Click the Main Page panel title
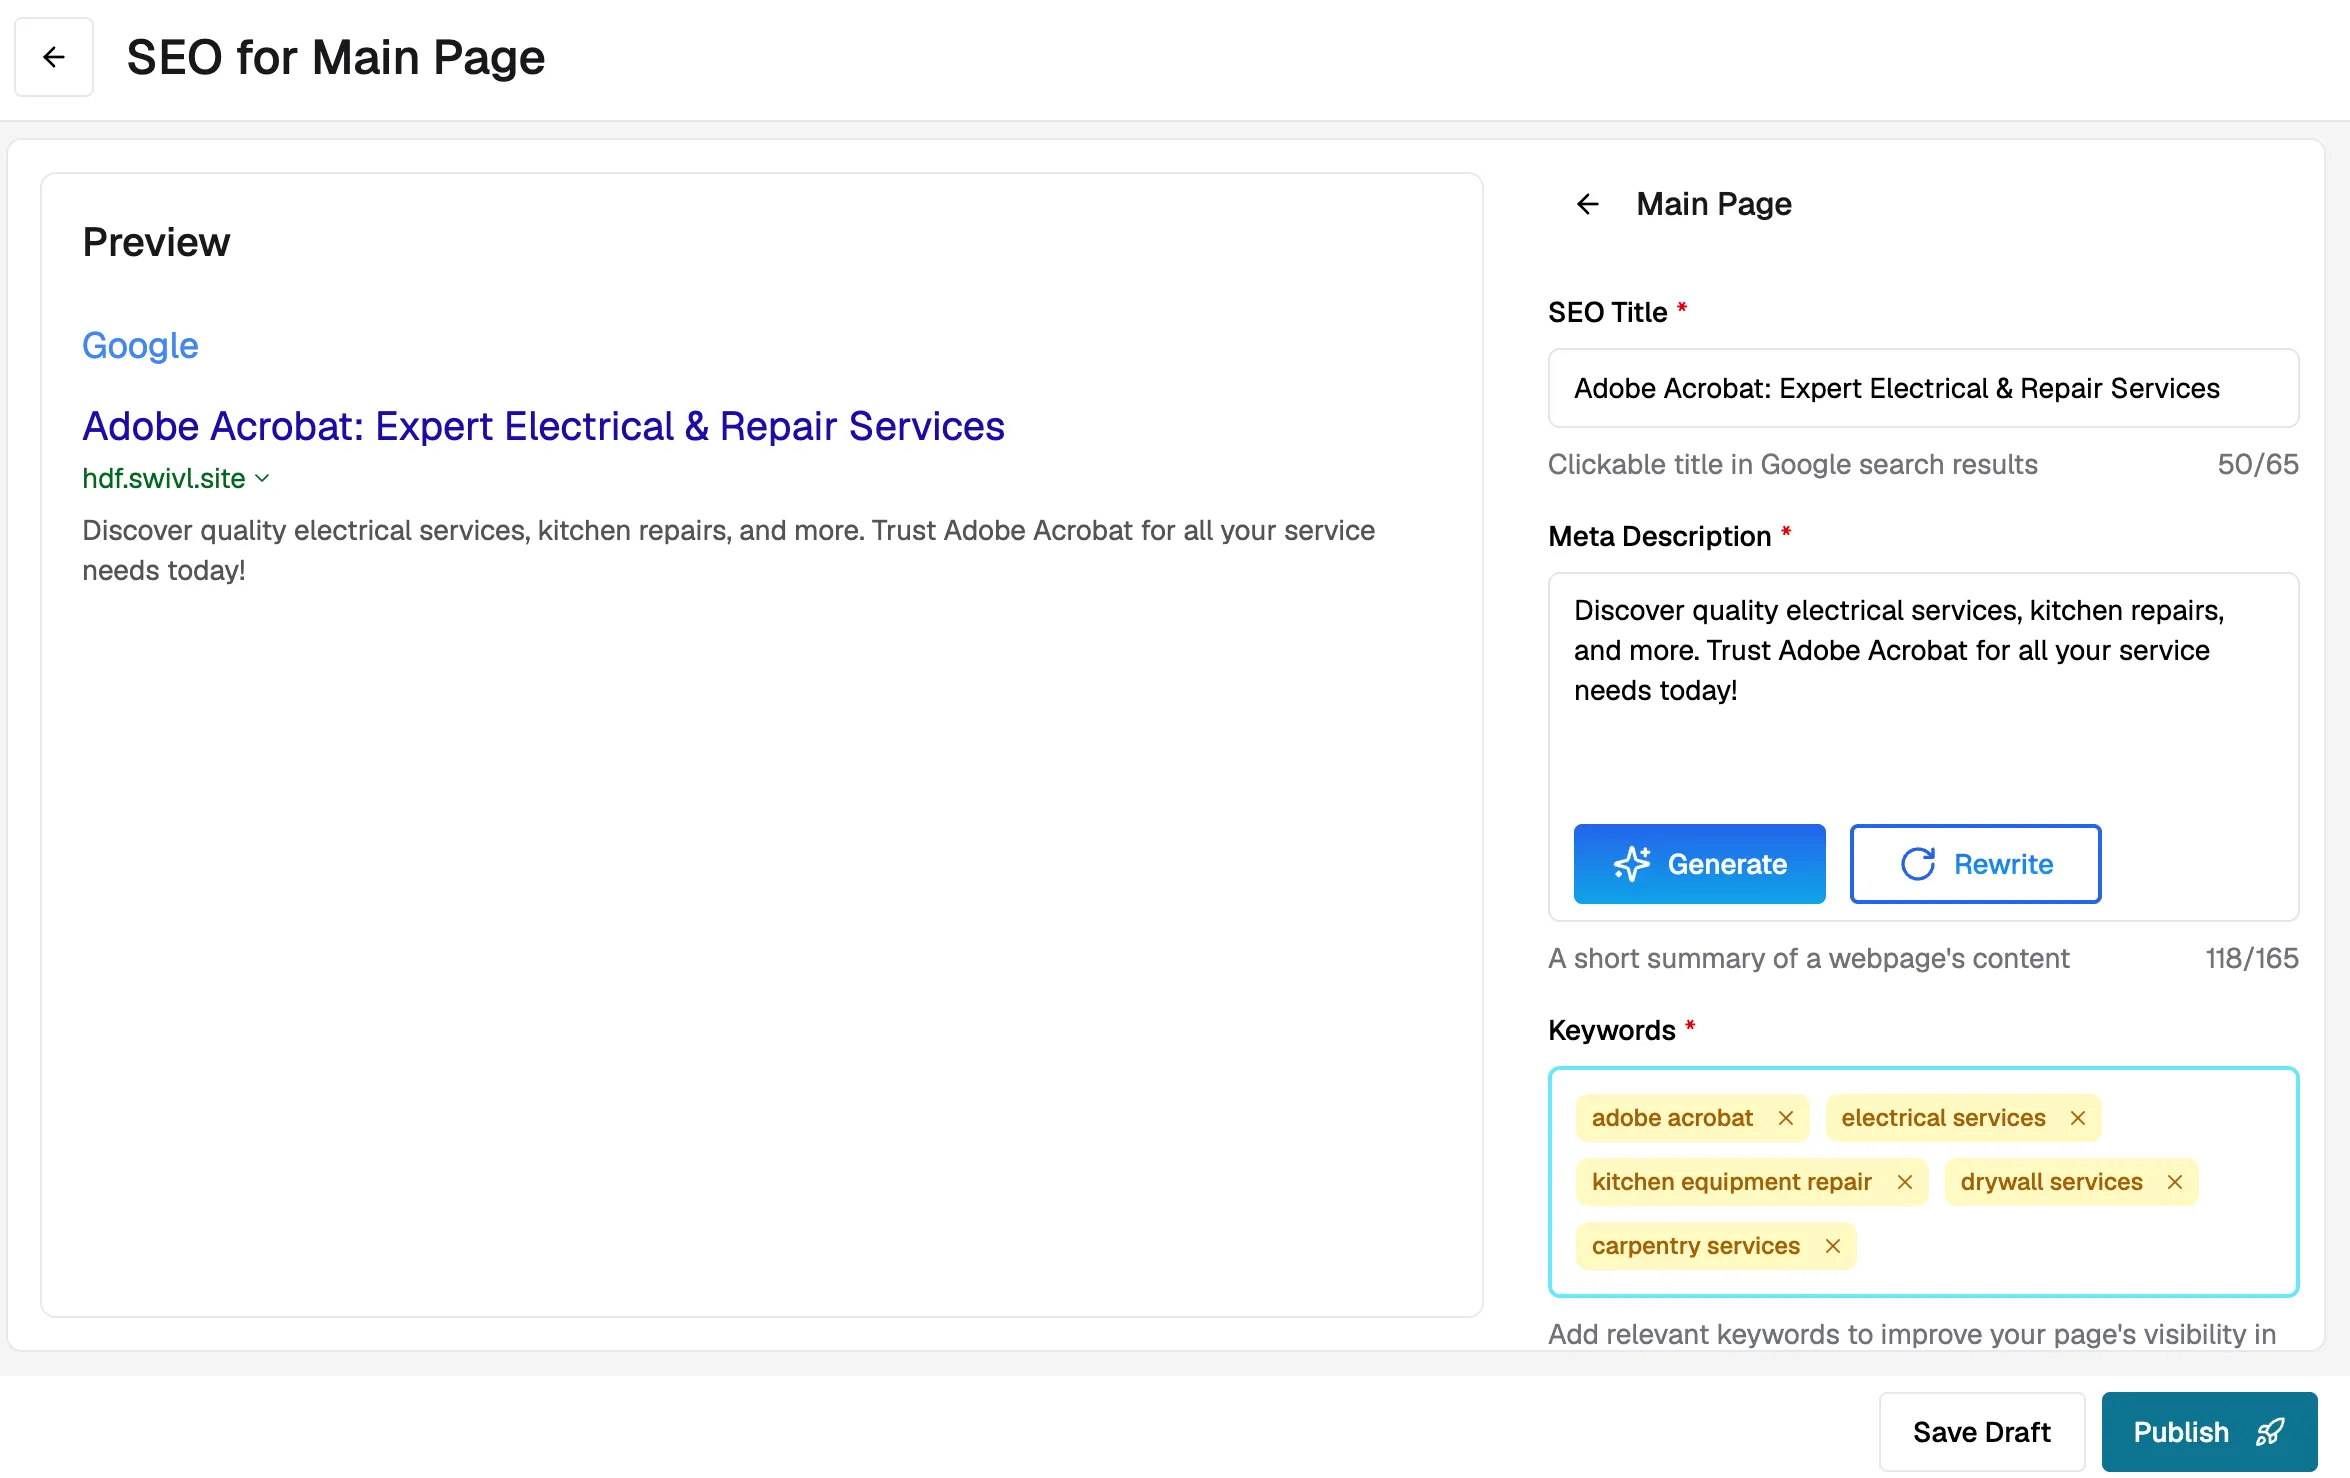Viewport: 2350px width, 1478px height. (x=1714, y=204)
